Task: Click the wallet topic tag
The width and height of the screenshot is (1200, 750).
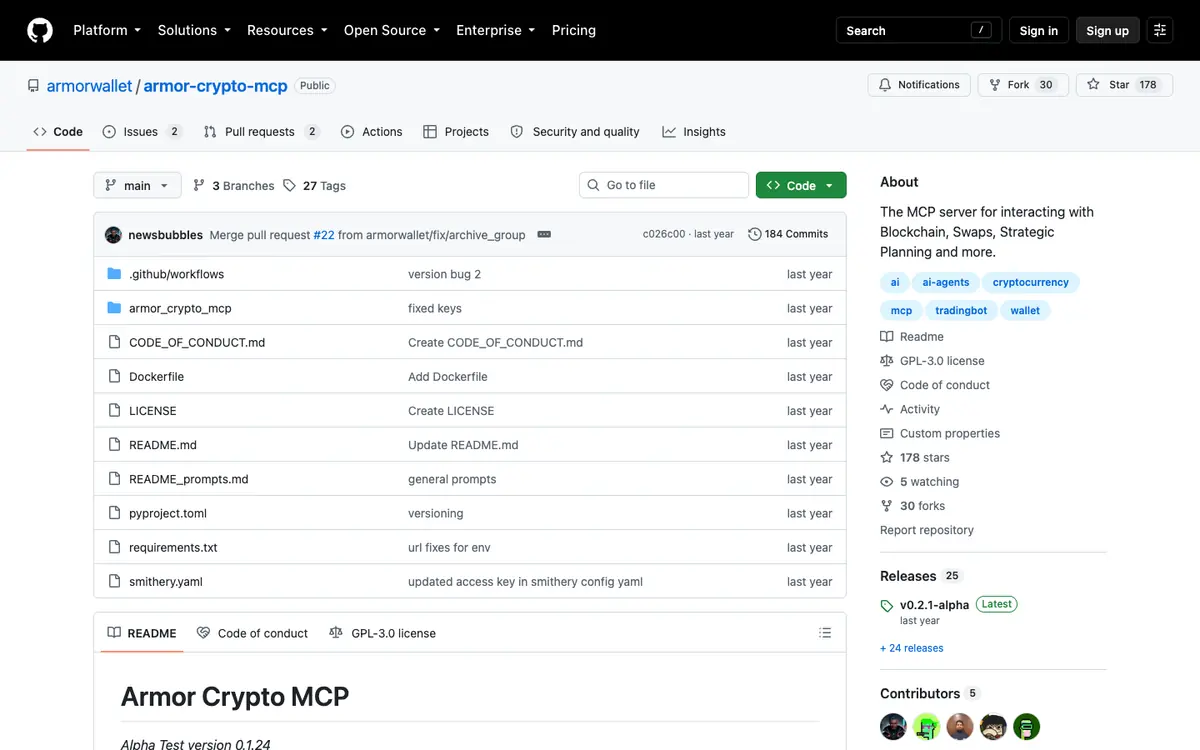Action: click(1025, 310)
